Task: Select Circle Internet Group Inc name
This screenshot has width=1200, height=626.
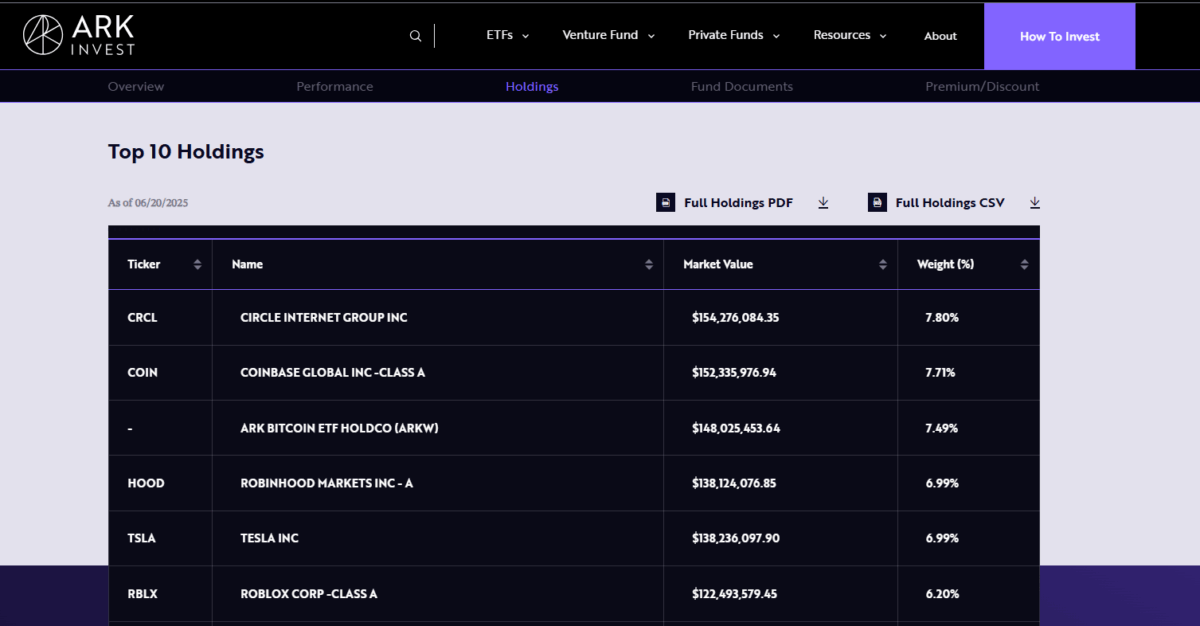Action: tap(324, 318)
